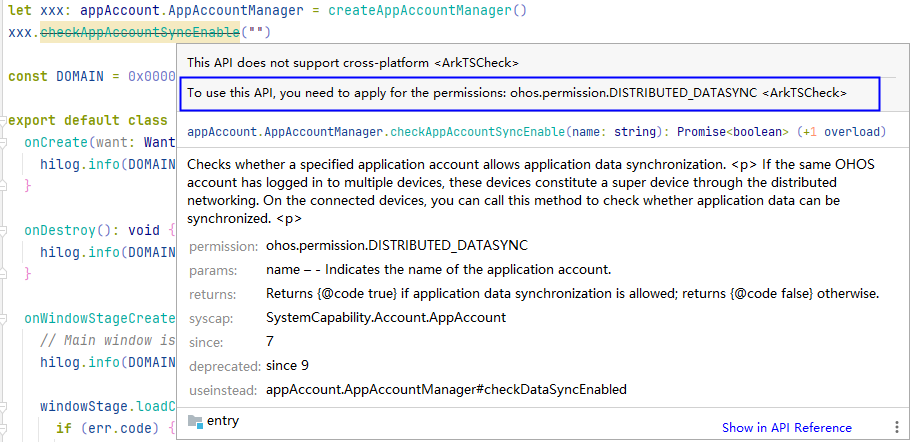The height and width of the screenshot is (442, 912).
Task: Click the xxx variable in the let declaration
Action: coord(47,11)
